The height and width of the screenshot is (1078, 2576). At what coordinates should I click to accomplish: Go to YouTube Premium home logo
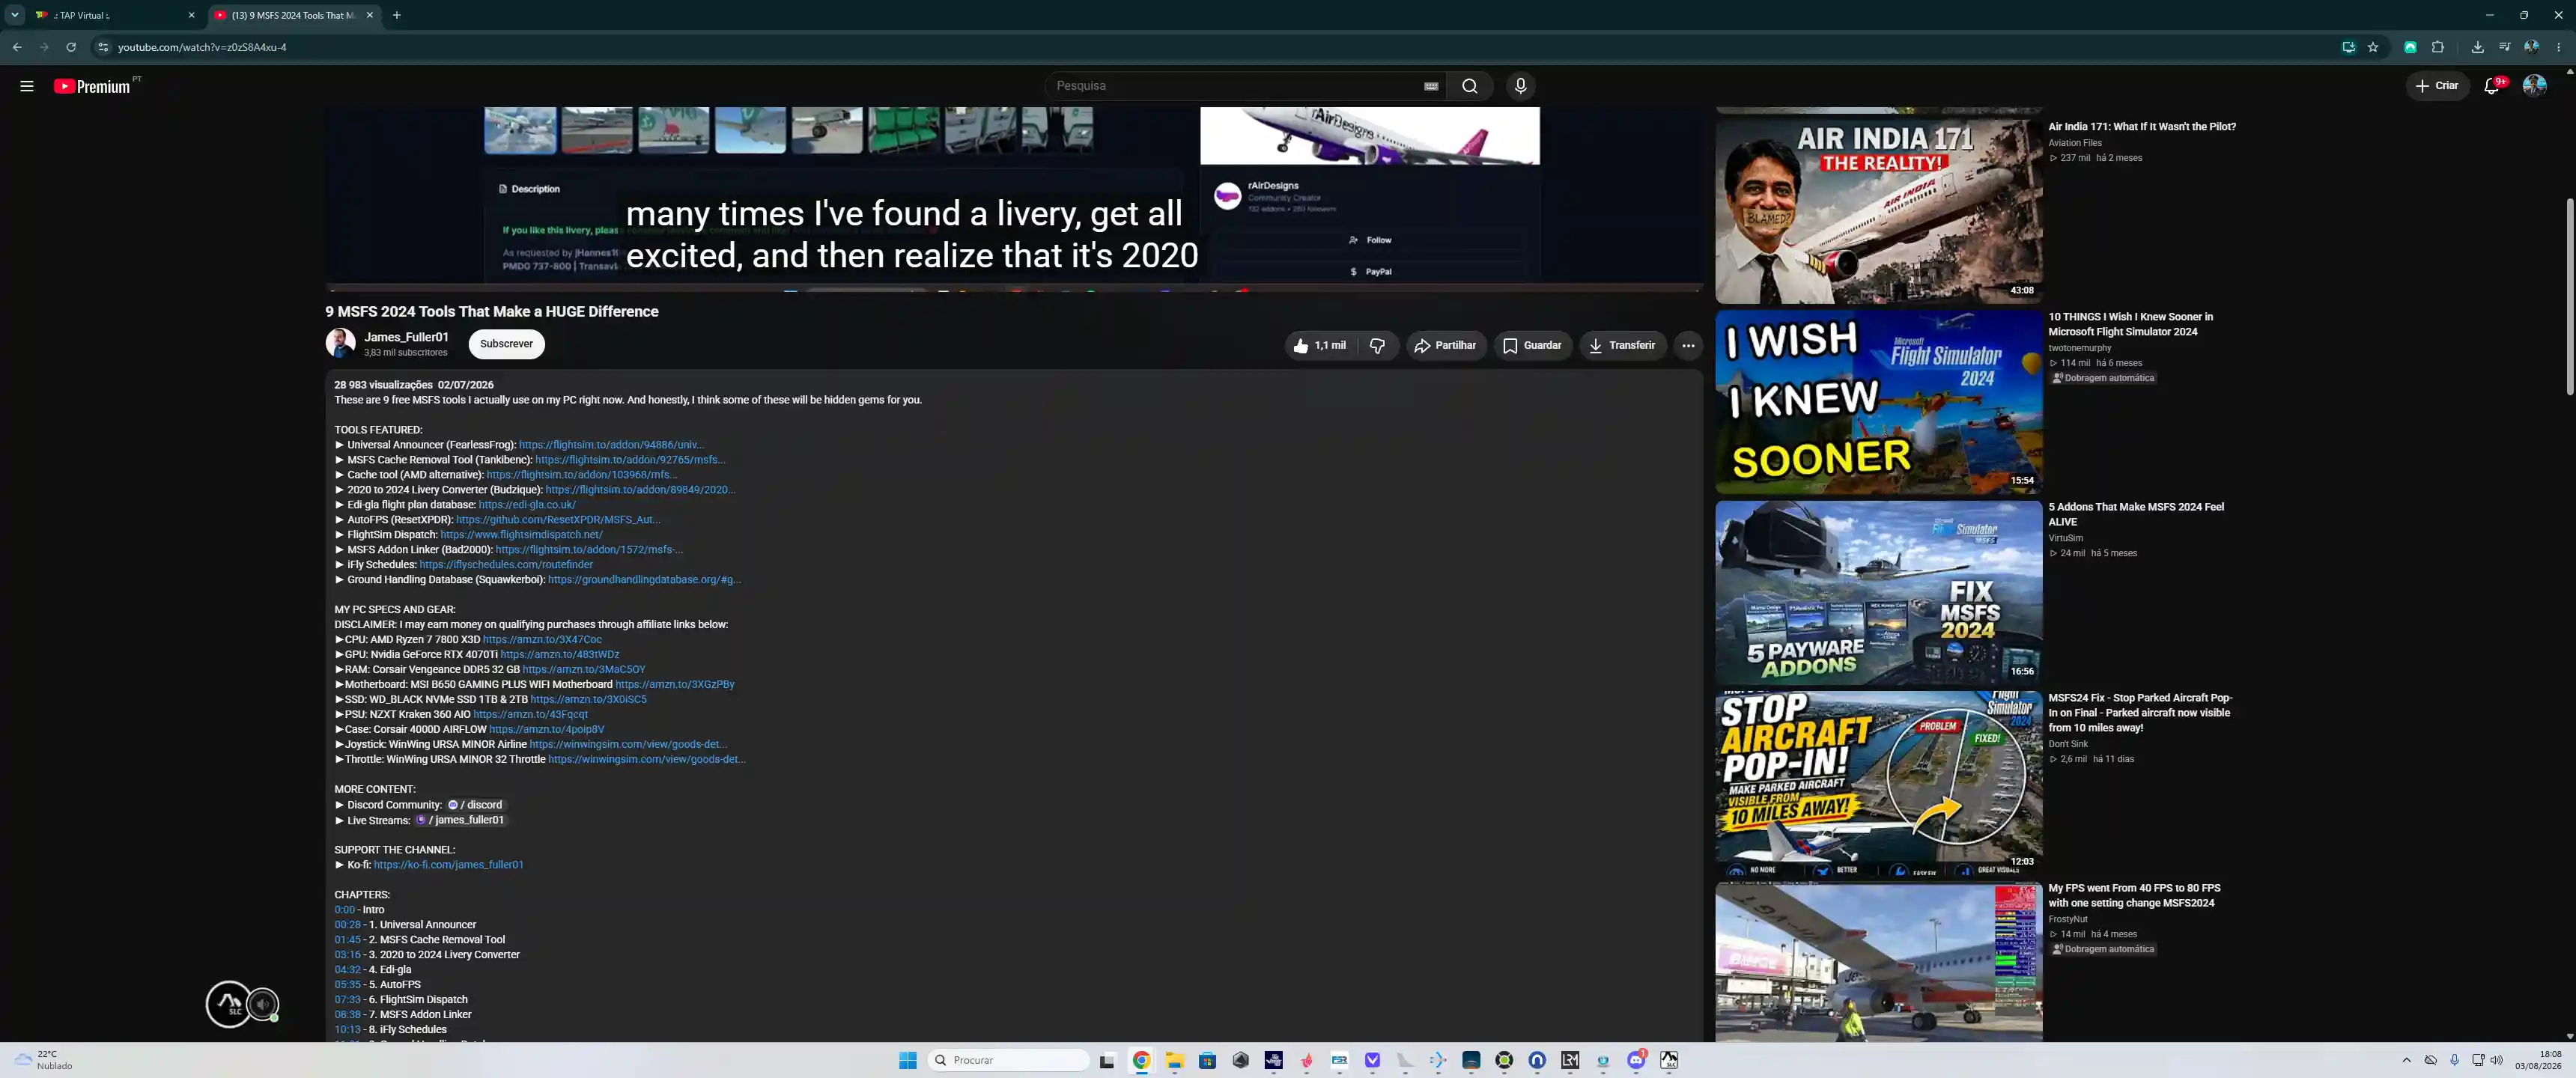pos(93,86)
